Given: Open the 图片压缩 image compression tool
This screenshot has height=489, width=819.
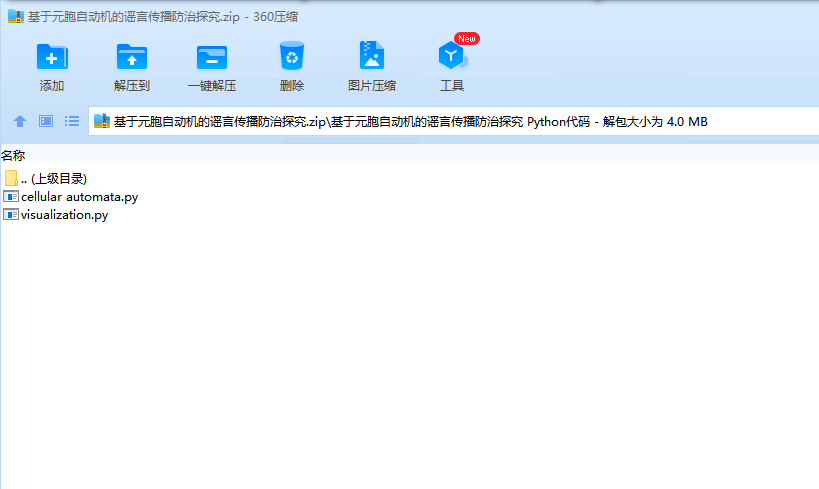Looking at the screenshot, I should [371, 55].
